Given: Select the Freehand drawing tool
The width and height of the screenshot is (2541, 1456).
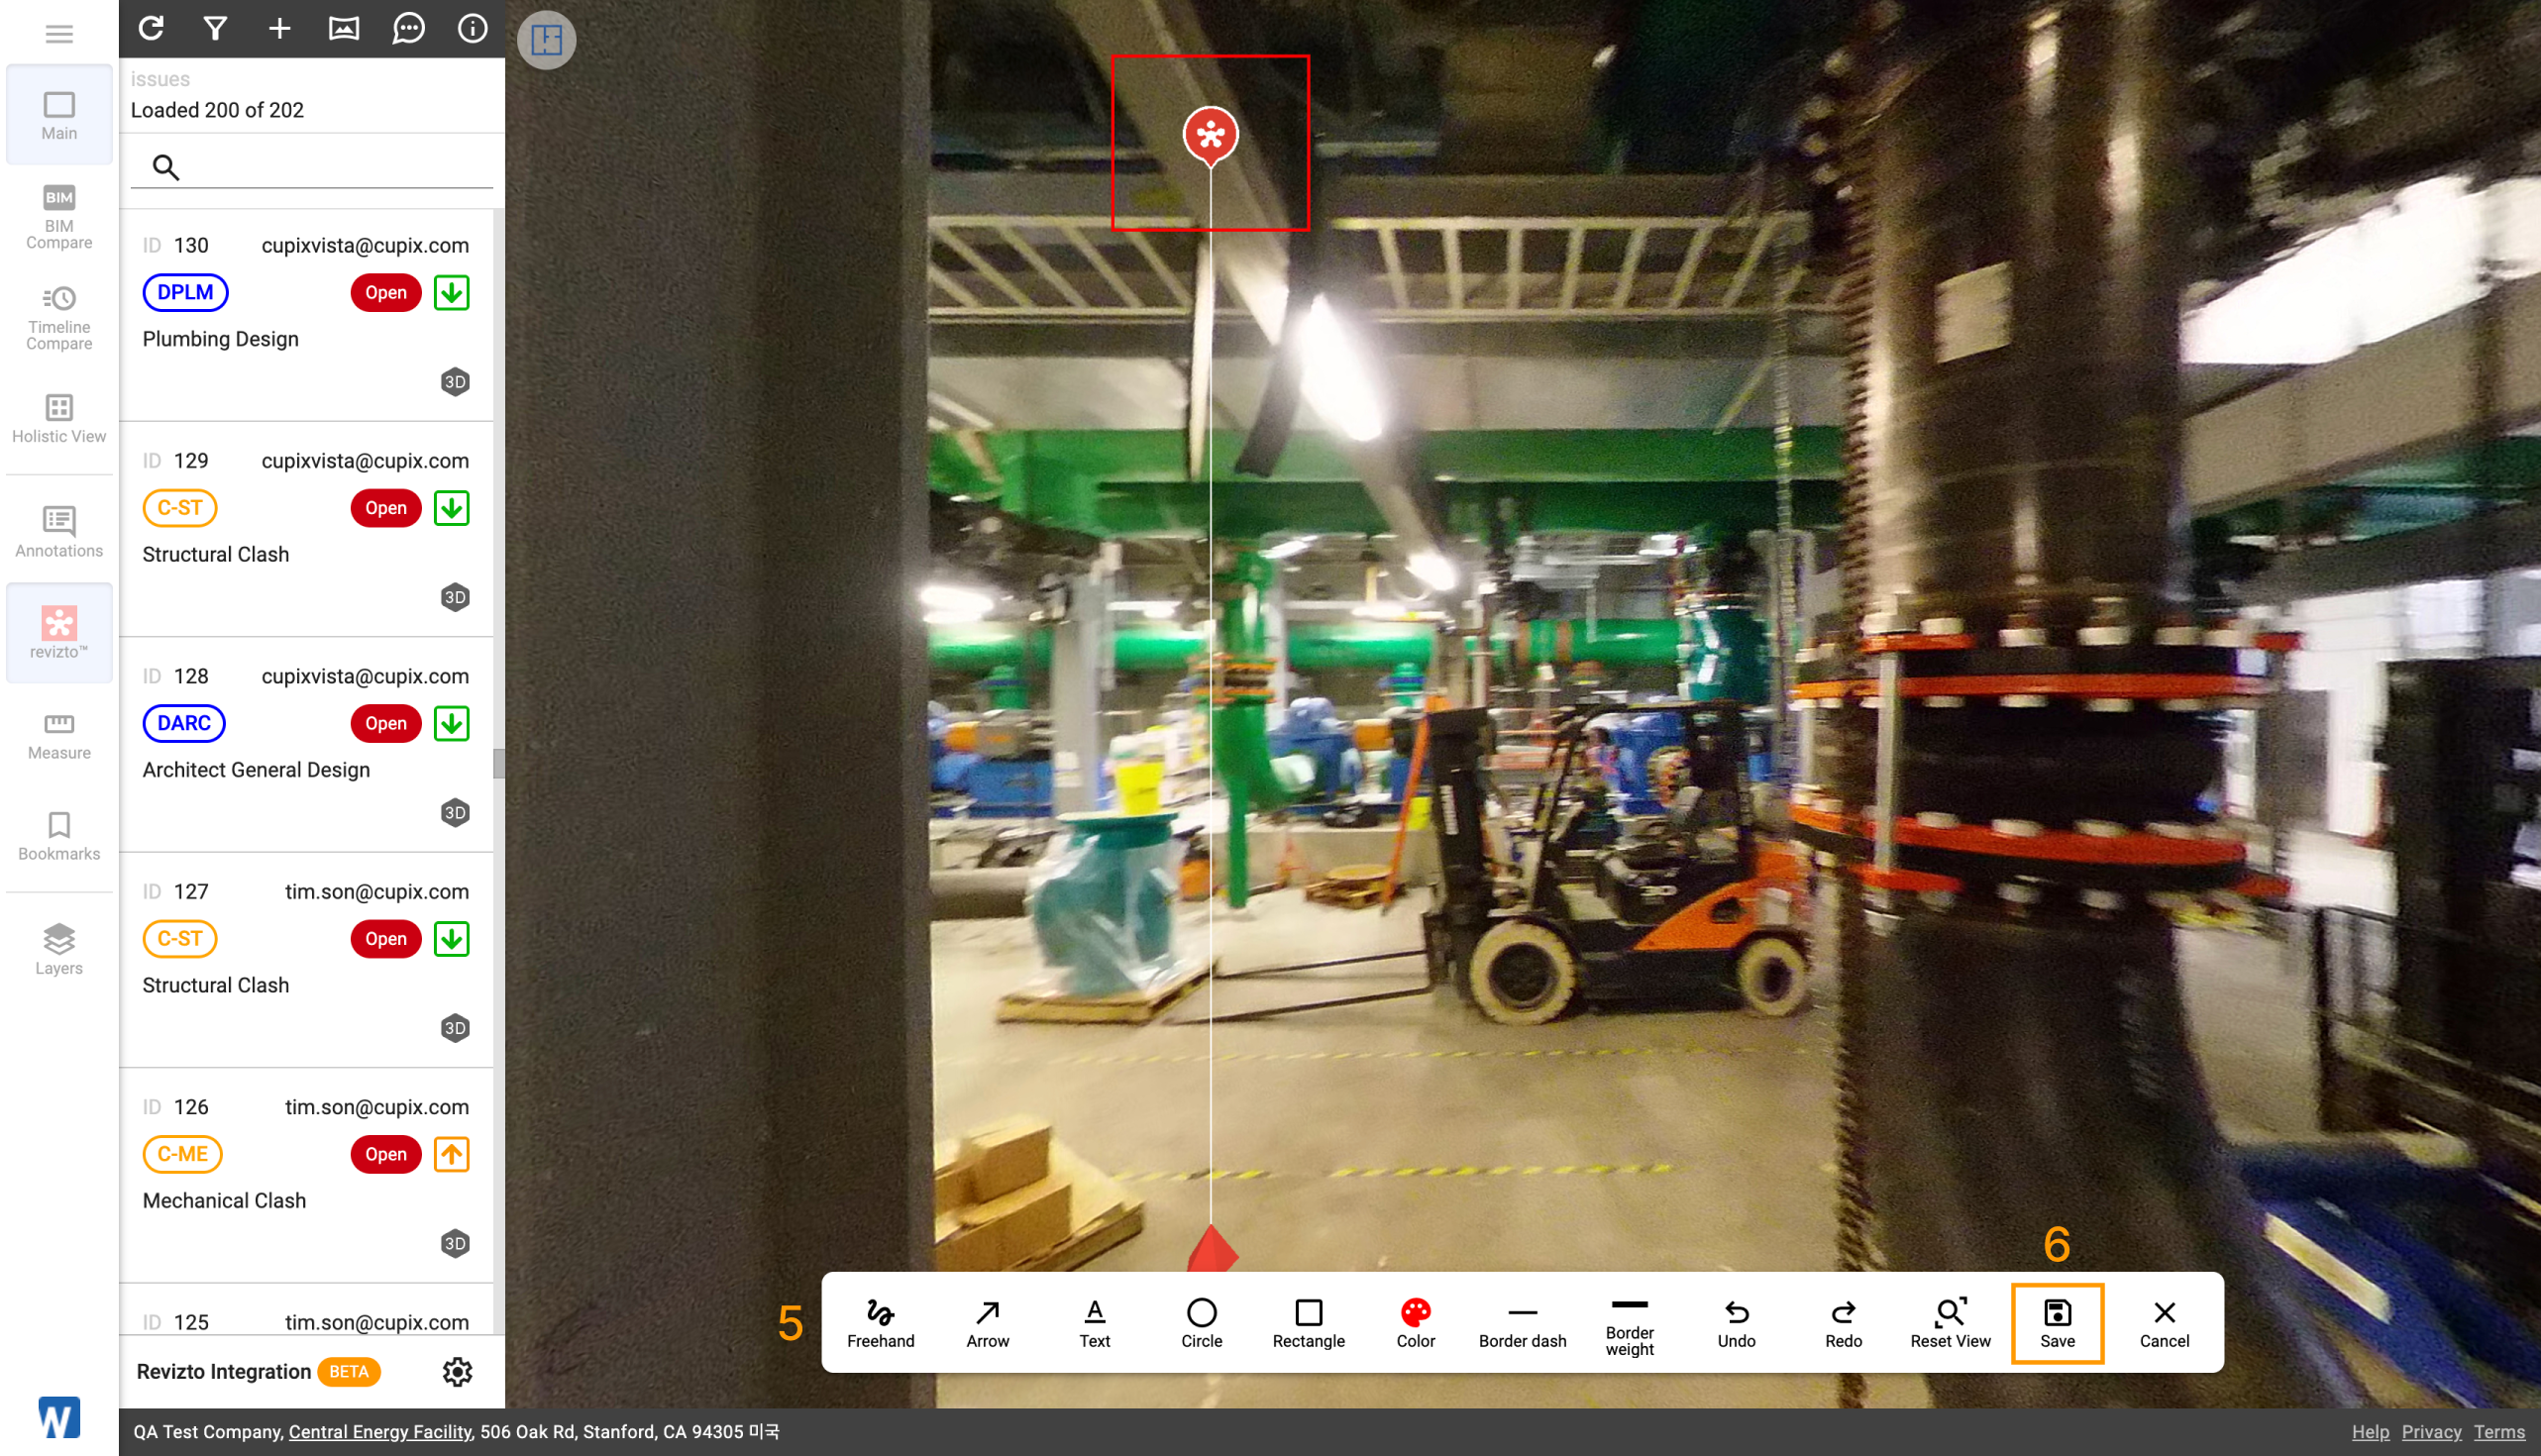Looking at the screenshot, I should [881, 1323].
